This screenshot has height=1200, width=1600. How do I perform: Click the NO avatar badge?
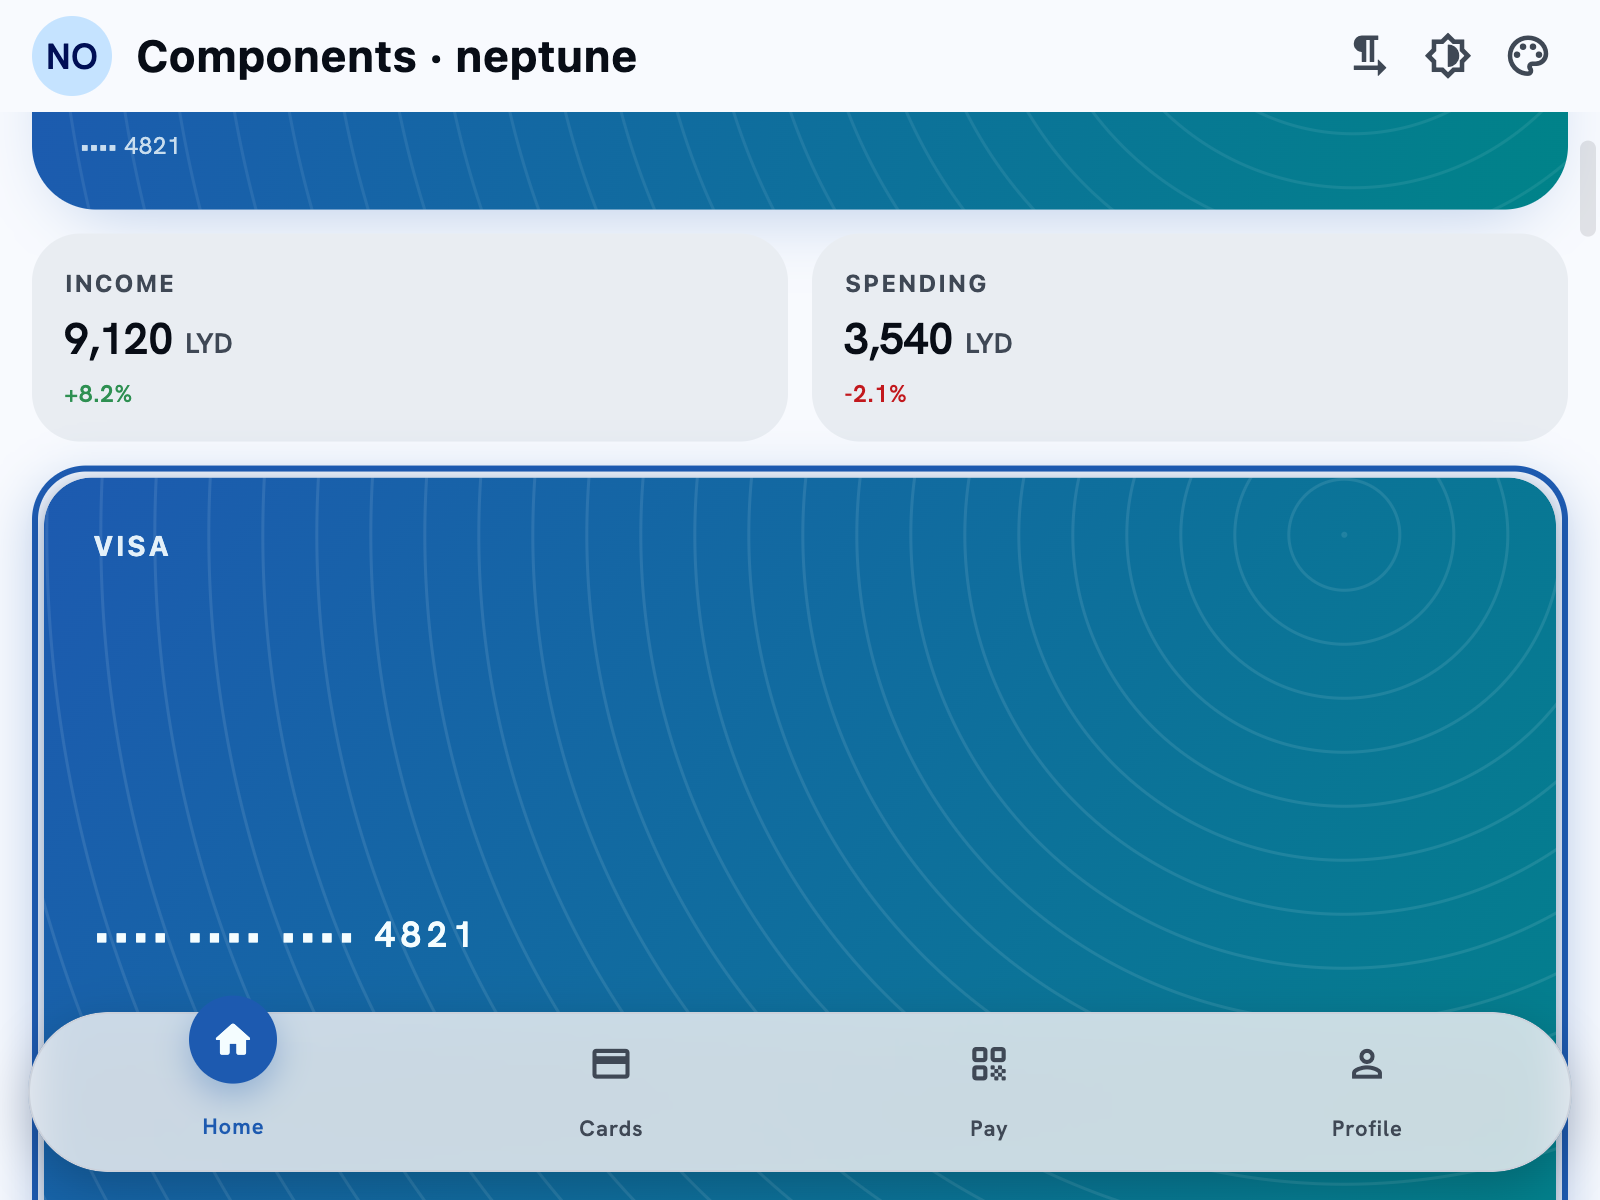(x=72, y=56)
